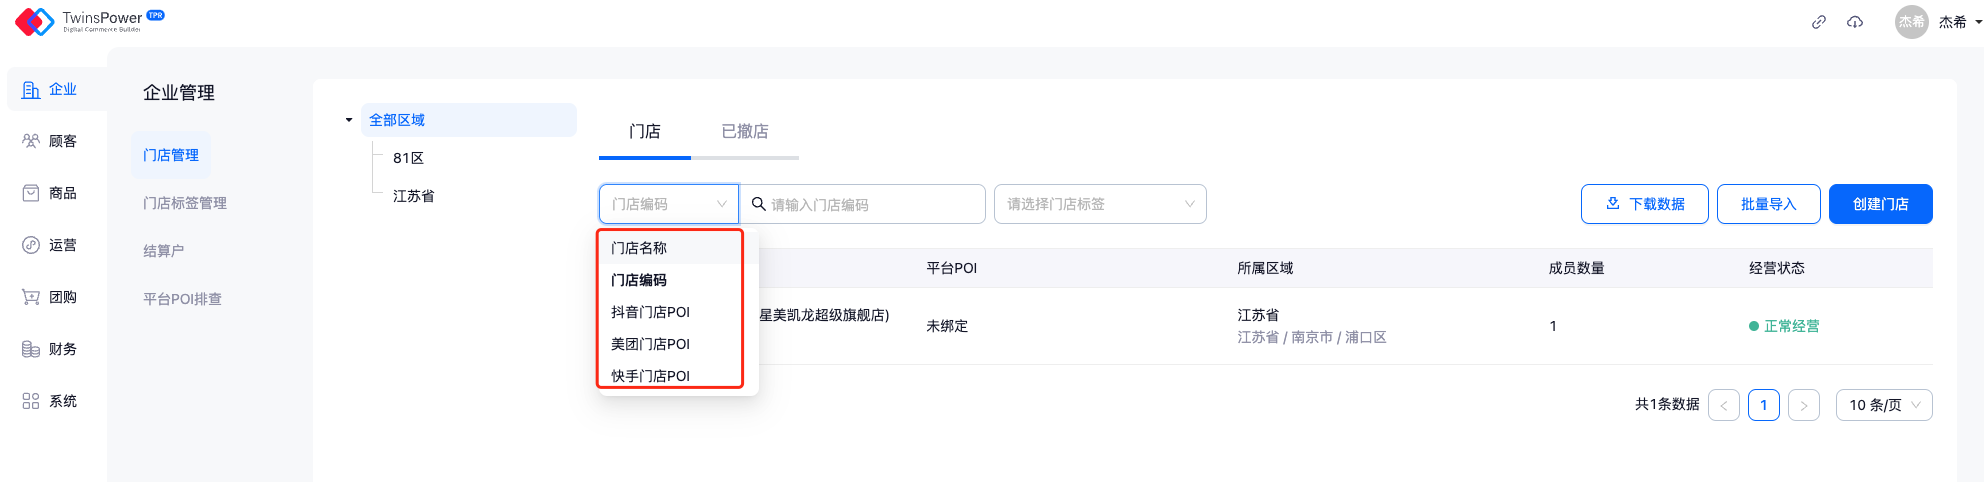Open the 运营 sidebar section
This screenshot has width=1984, height=482.
click(50, 246)
